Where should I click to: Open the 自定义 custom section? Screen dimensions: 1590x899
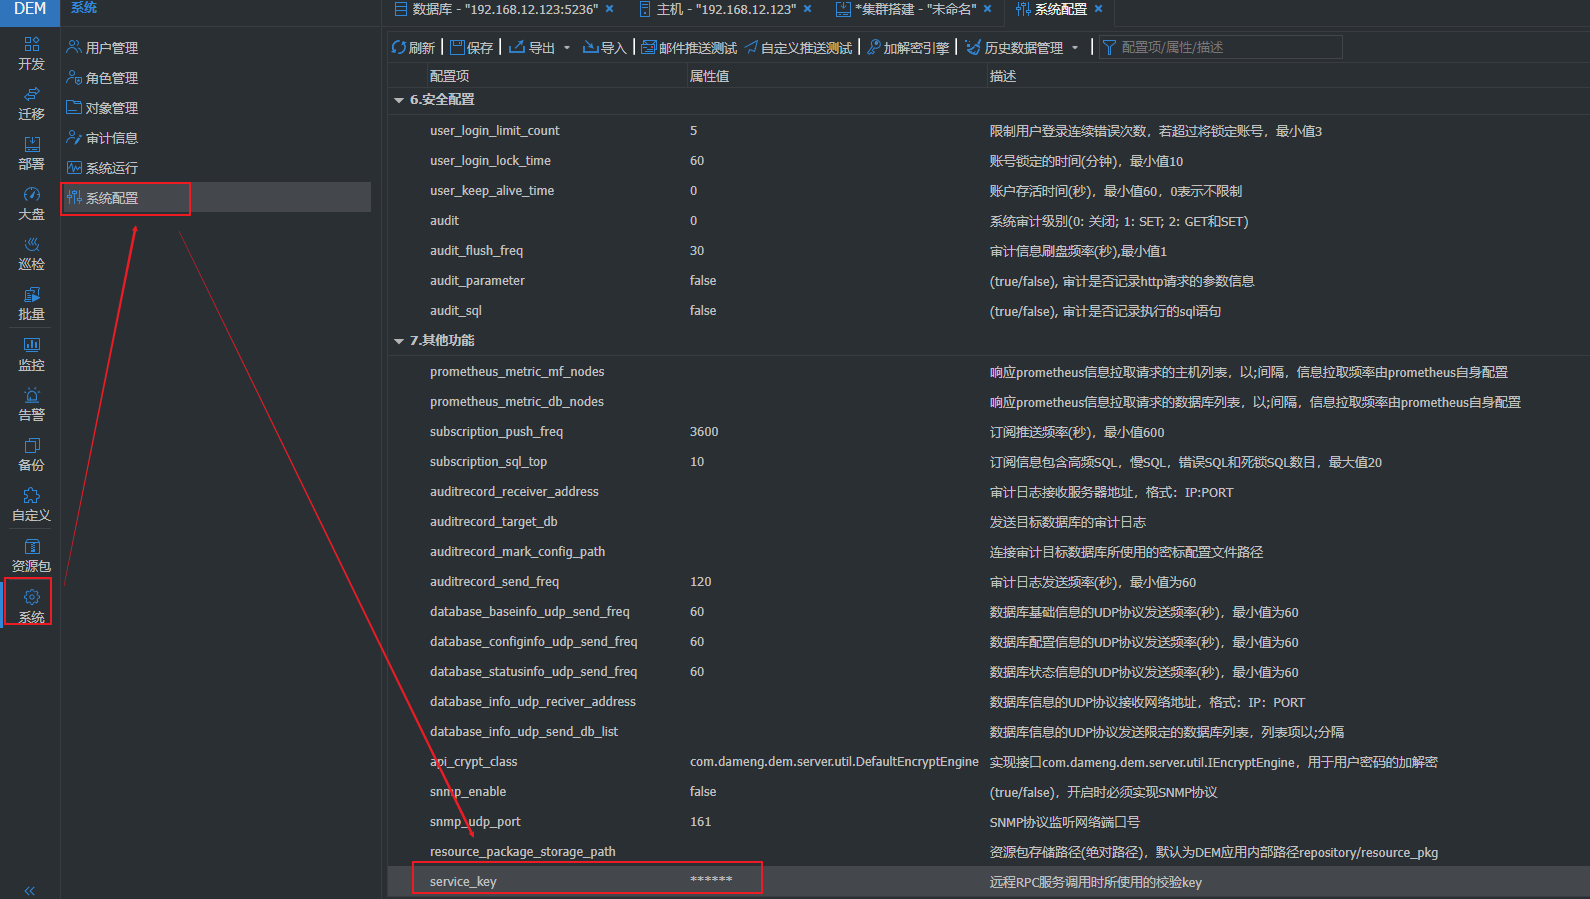(x=31, y=504)
